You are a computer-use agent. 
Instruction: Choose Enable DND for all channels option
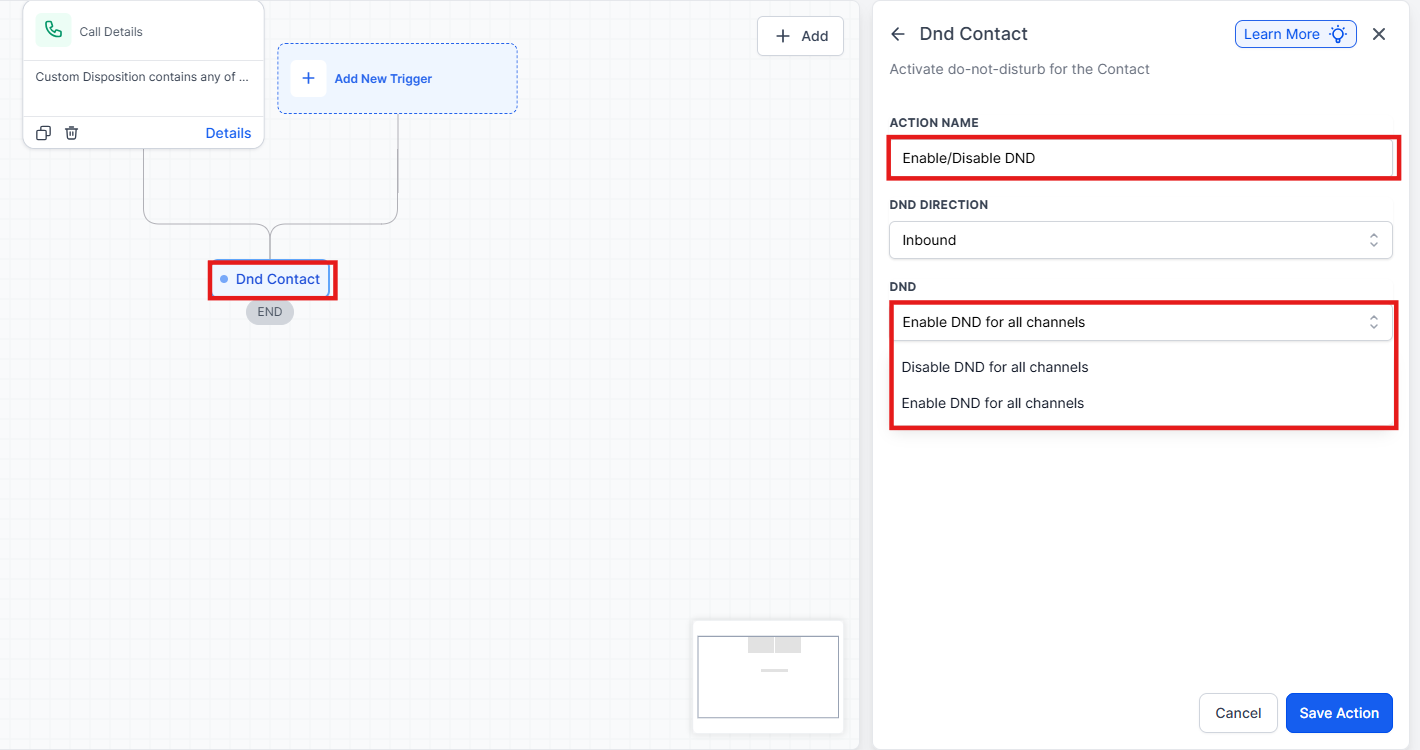[993, 403]
